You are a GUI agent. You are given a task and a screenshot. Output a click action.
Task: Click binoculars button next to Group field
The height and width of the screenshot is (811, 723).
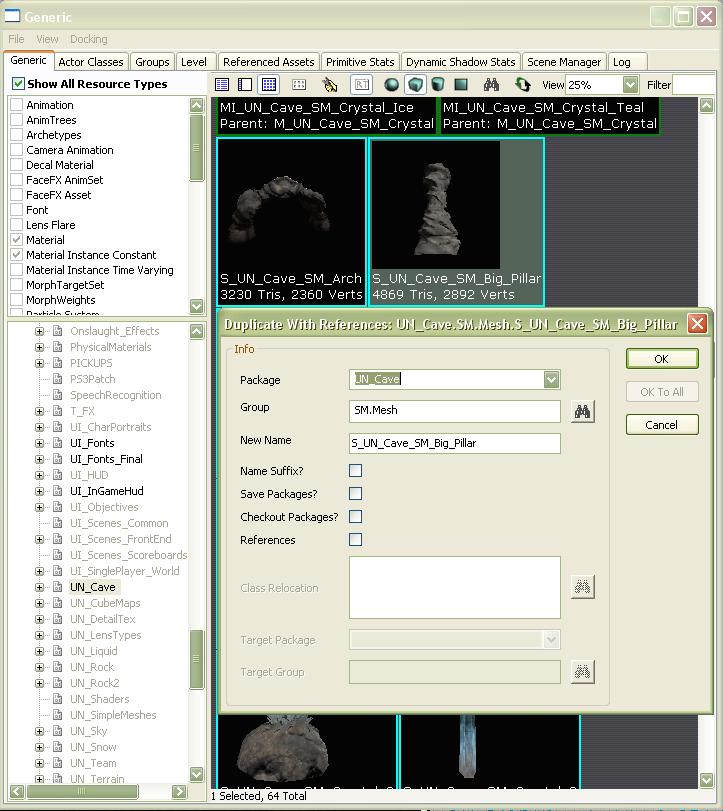582,411
